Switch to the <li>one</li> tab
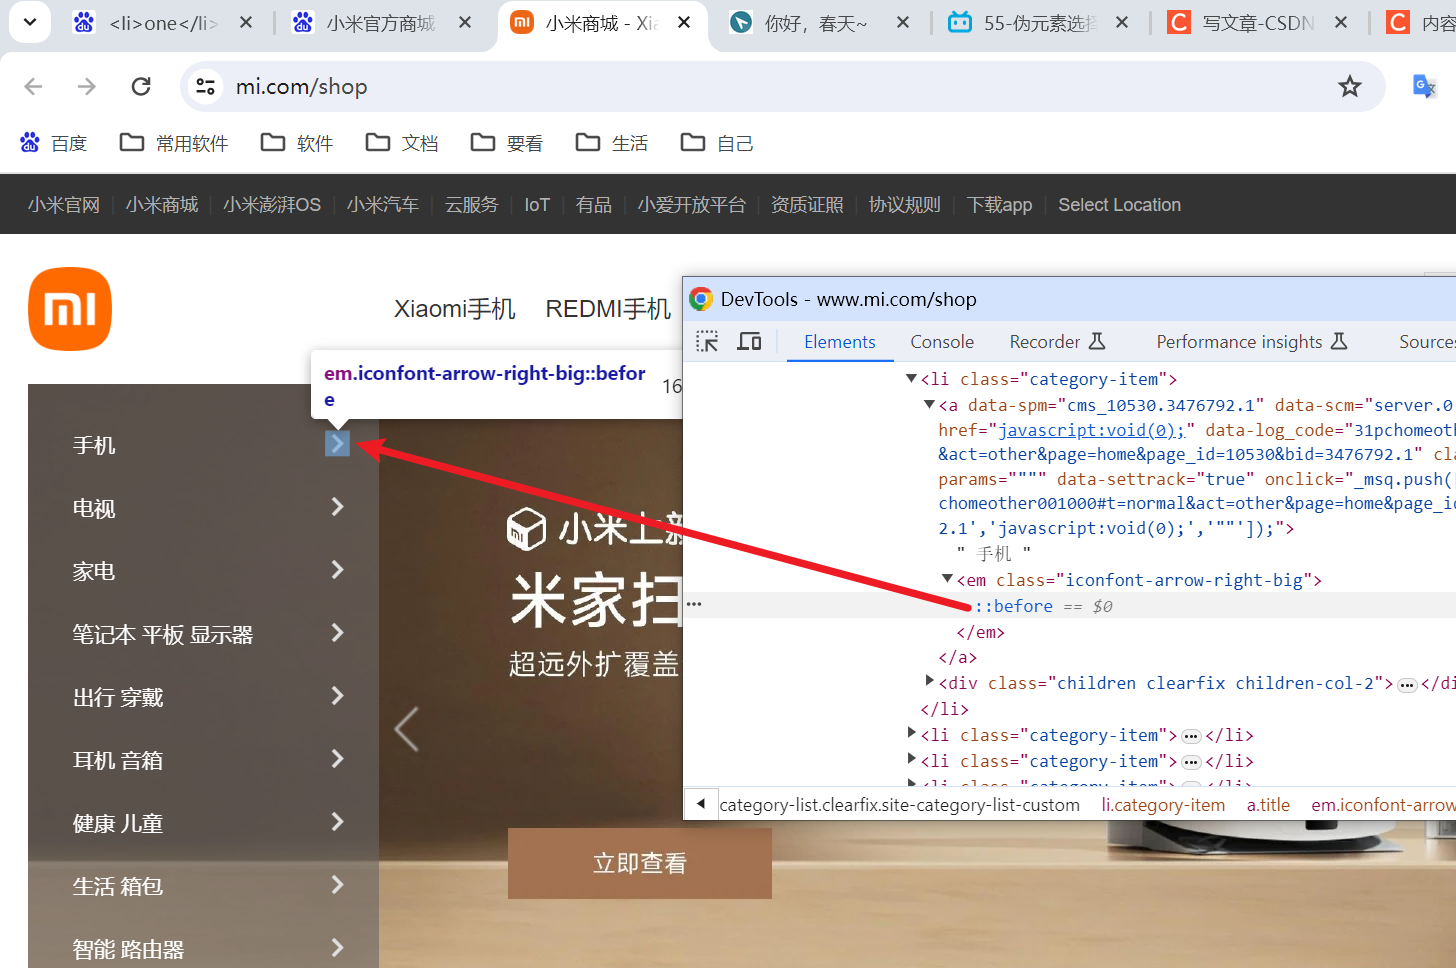The image size is (1456, 968). pyautogui.click(x=163, y=23)
